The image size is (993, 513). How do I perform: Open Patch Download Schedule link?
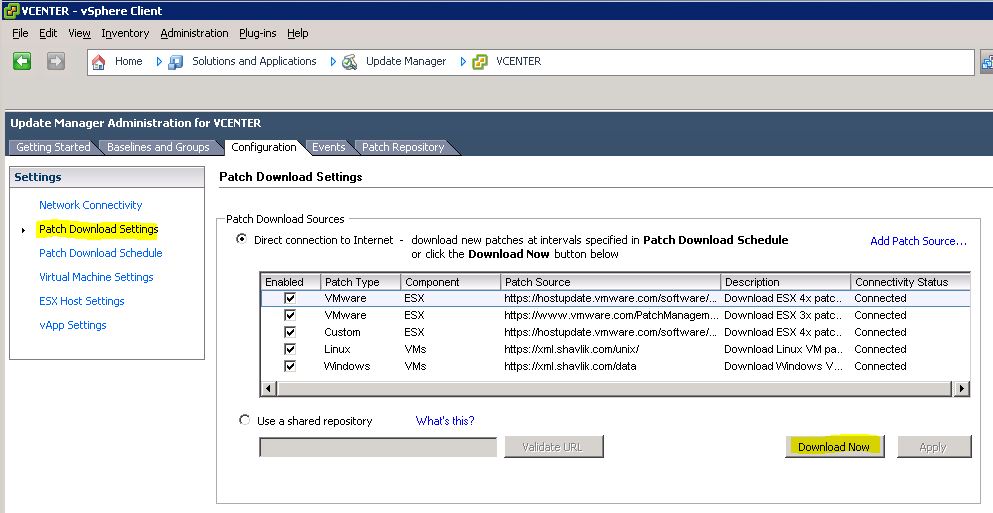pos(101,253)
